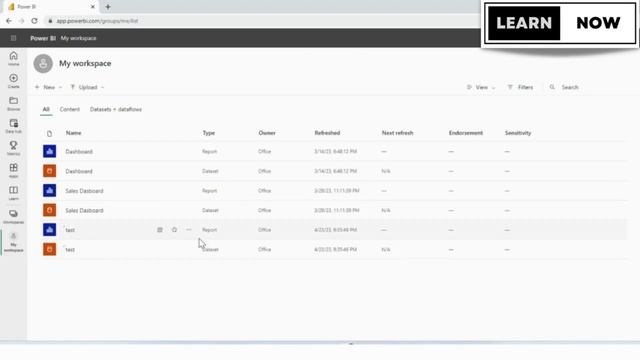Screen dimensions: 640x360
Task: Select My workspace in the sidebar
Action: (x=13, y=242)
